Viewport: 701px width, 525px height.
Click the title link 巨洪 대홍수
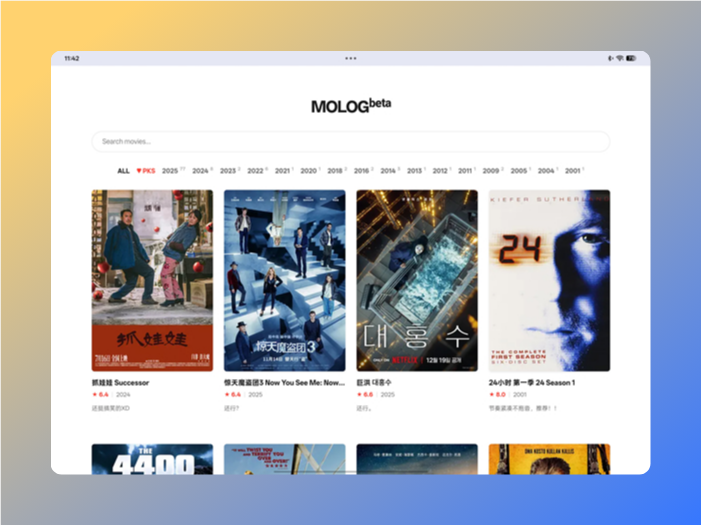pyautogui.click(x=375, y=382)
